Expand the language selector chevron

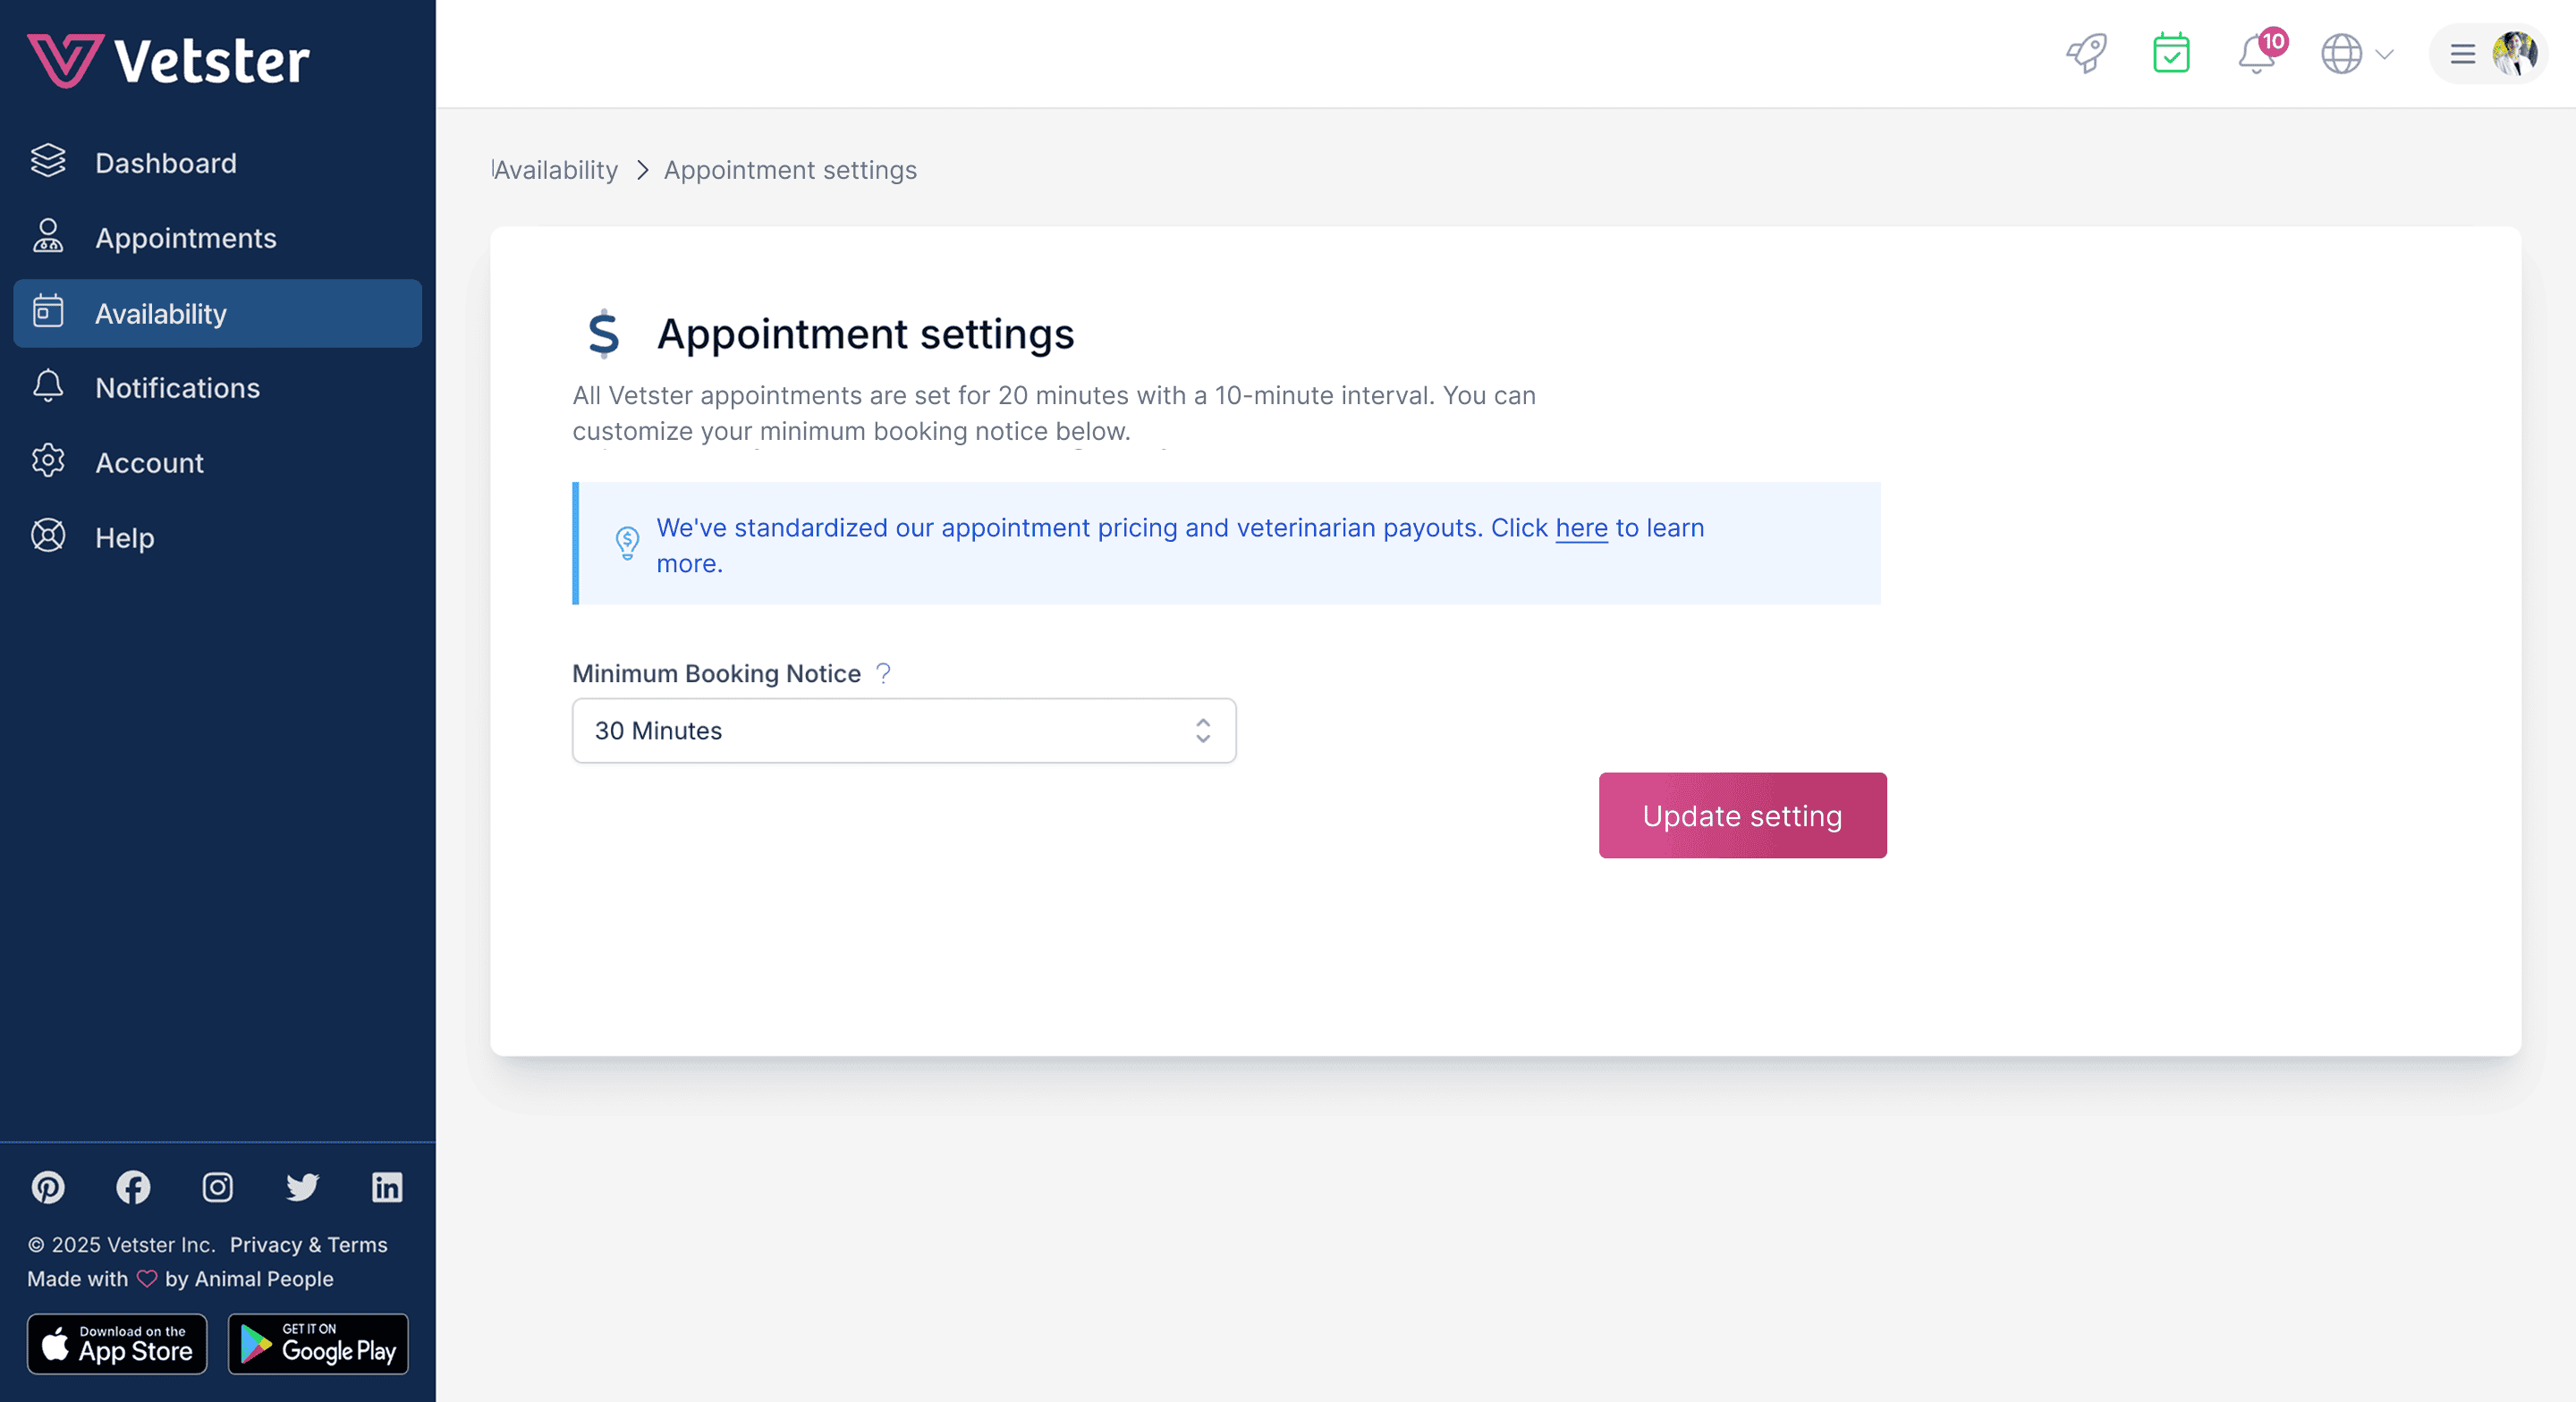coord(2383,56)
